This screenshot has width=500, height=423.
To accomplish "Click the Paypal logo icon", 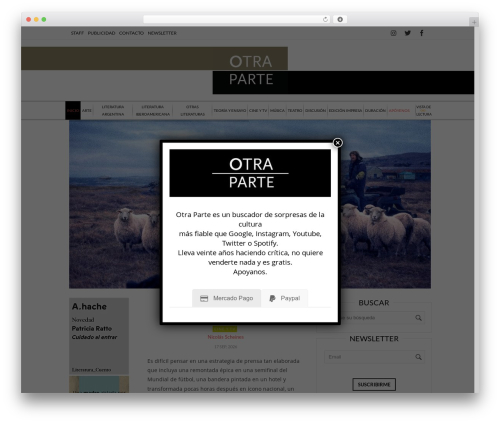I will click(x=272, y=298).
